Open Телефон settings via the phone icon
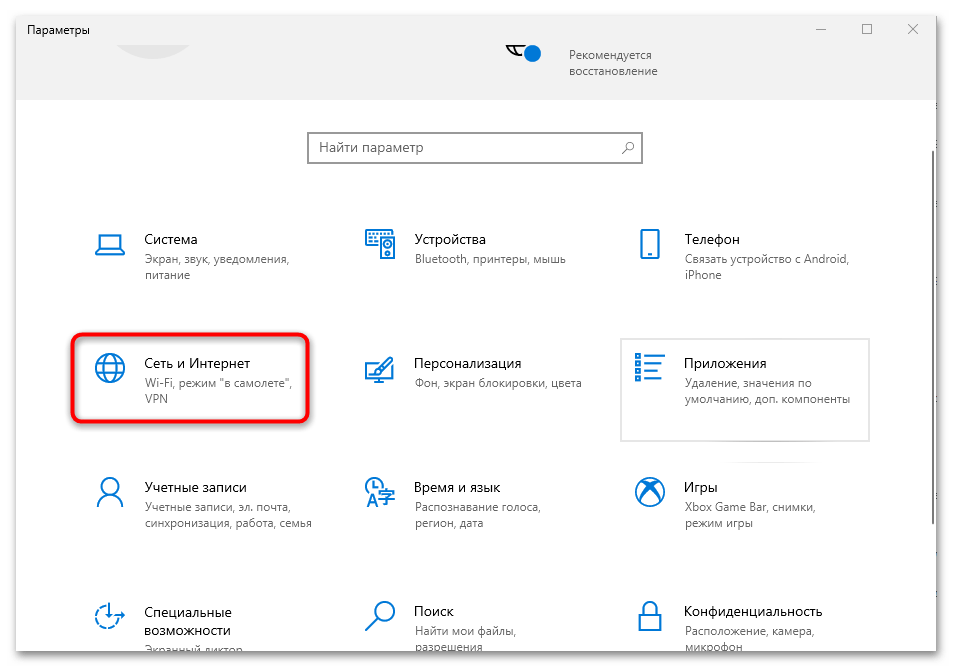Viewport: 953px width, 667px height. 650,244
